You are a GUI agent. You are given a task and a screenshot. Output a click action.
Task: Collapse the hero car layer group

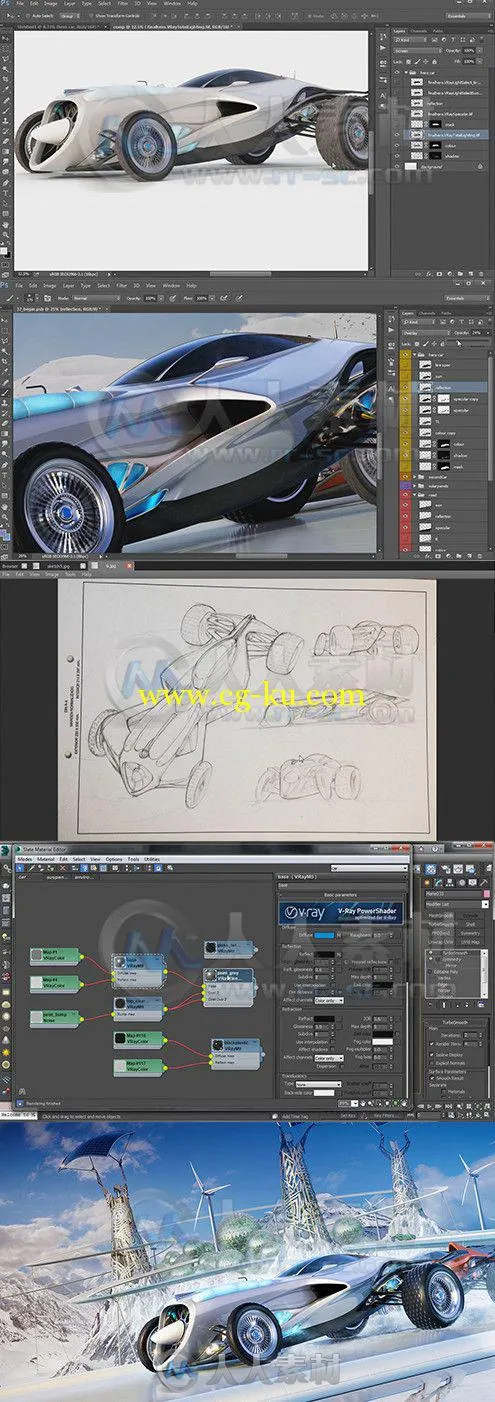[x=415, y=355]
